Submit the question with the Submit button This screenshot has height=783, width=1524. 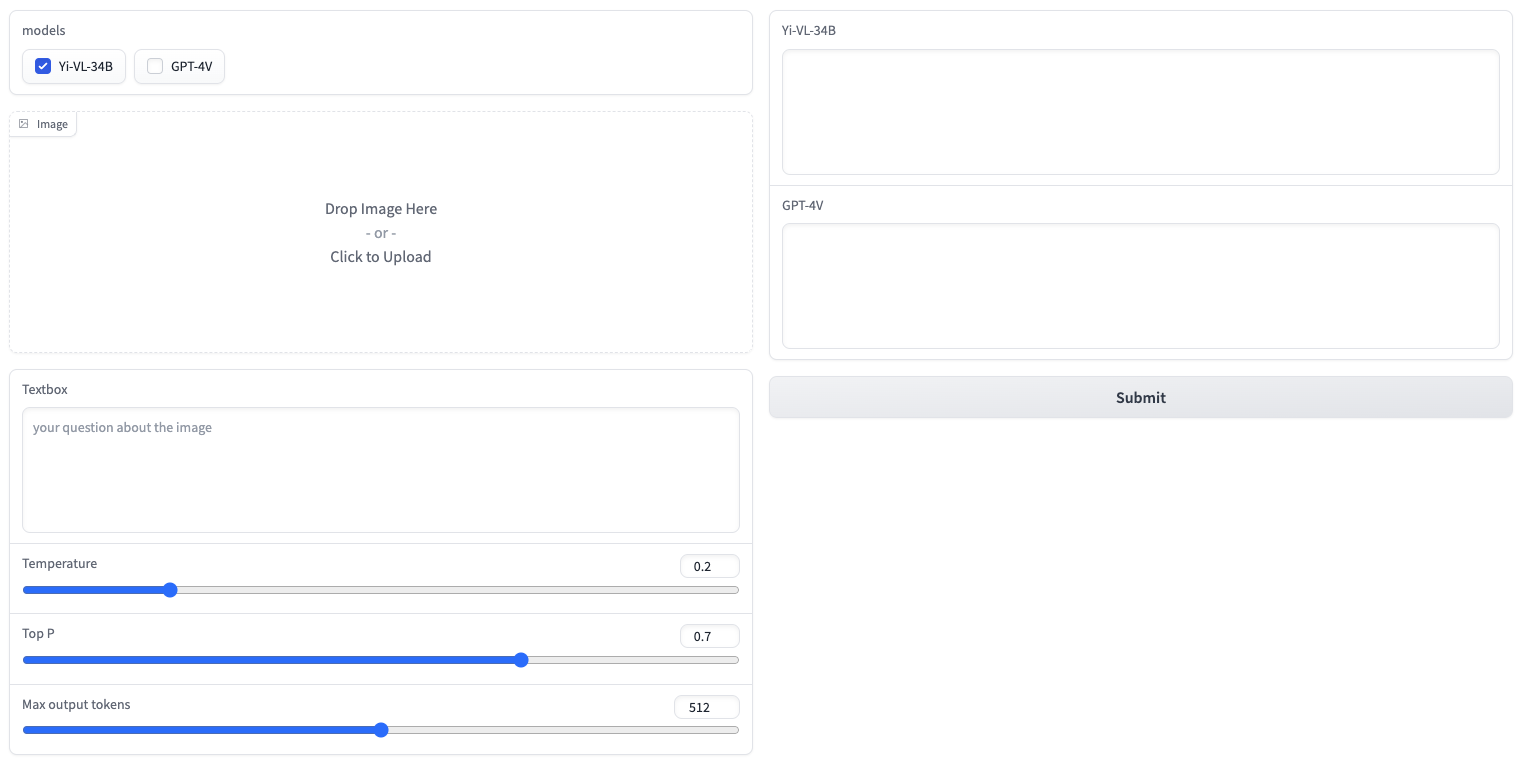(1141, 397)
